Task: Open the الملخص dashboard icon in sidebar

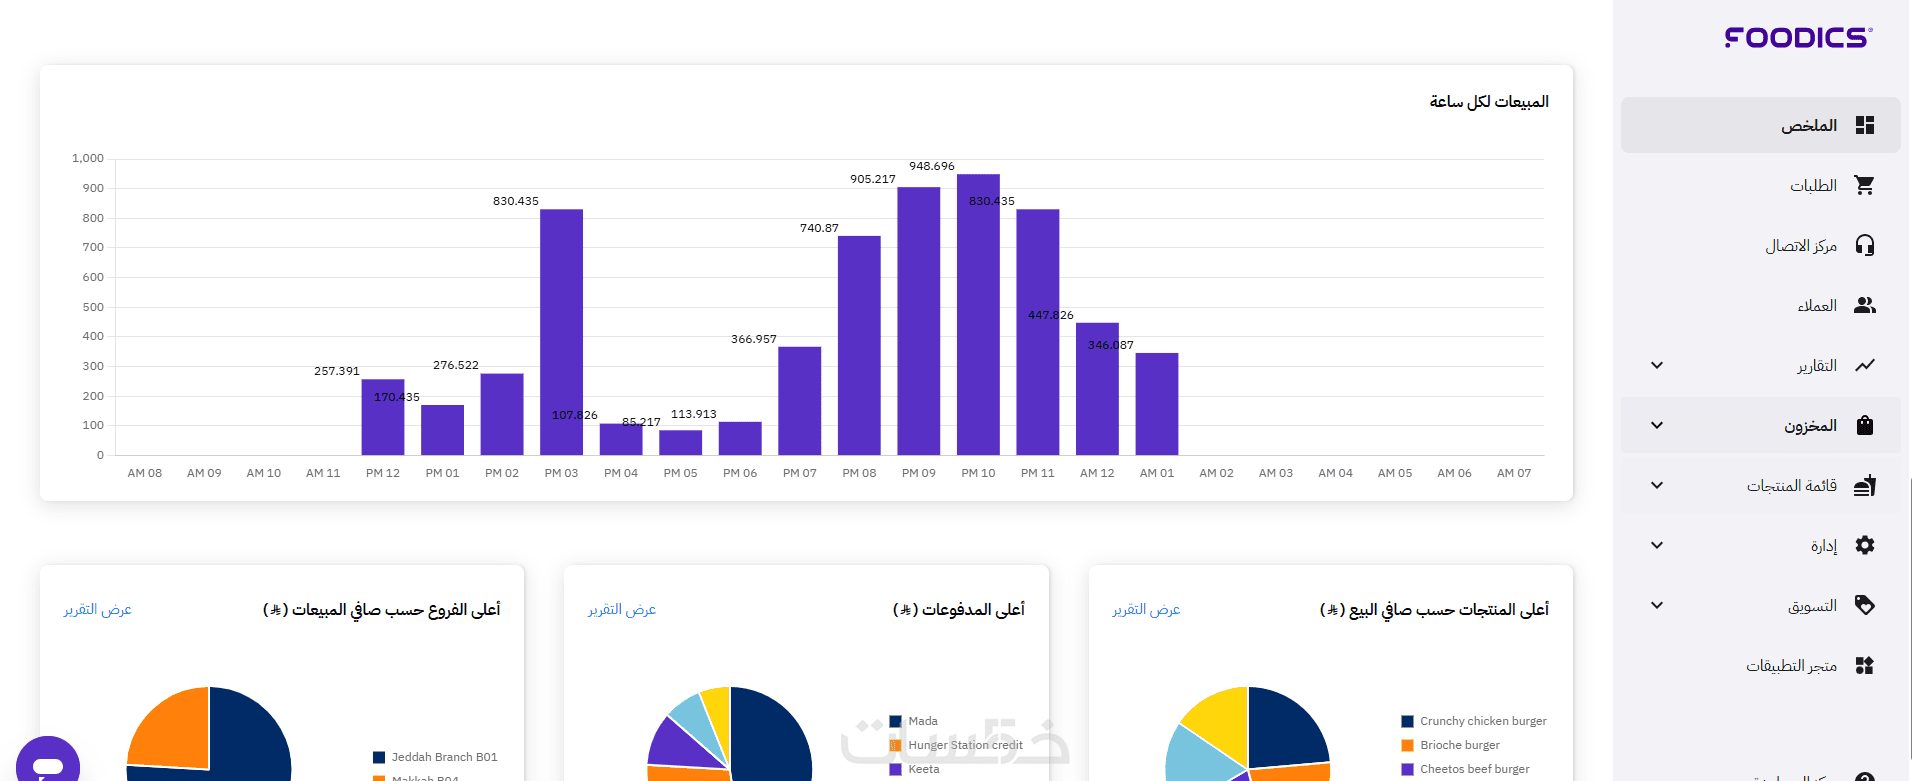Action: (x=1864, y=125)
